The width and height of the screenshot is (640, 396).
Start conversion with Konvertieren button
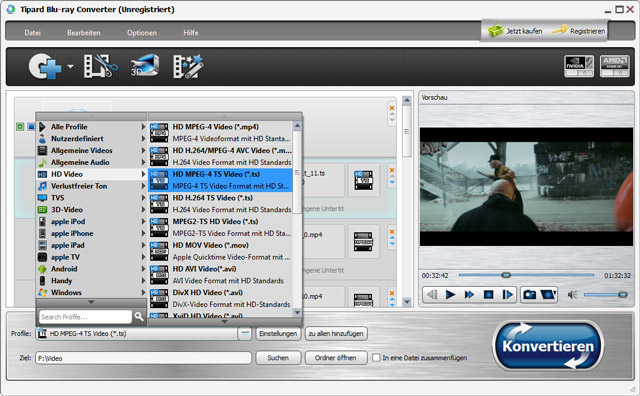pyautogui.click(x=548, y=346)
